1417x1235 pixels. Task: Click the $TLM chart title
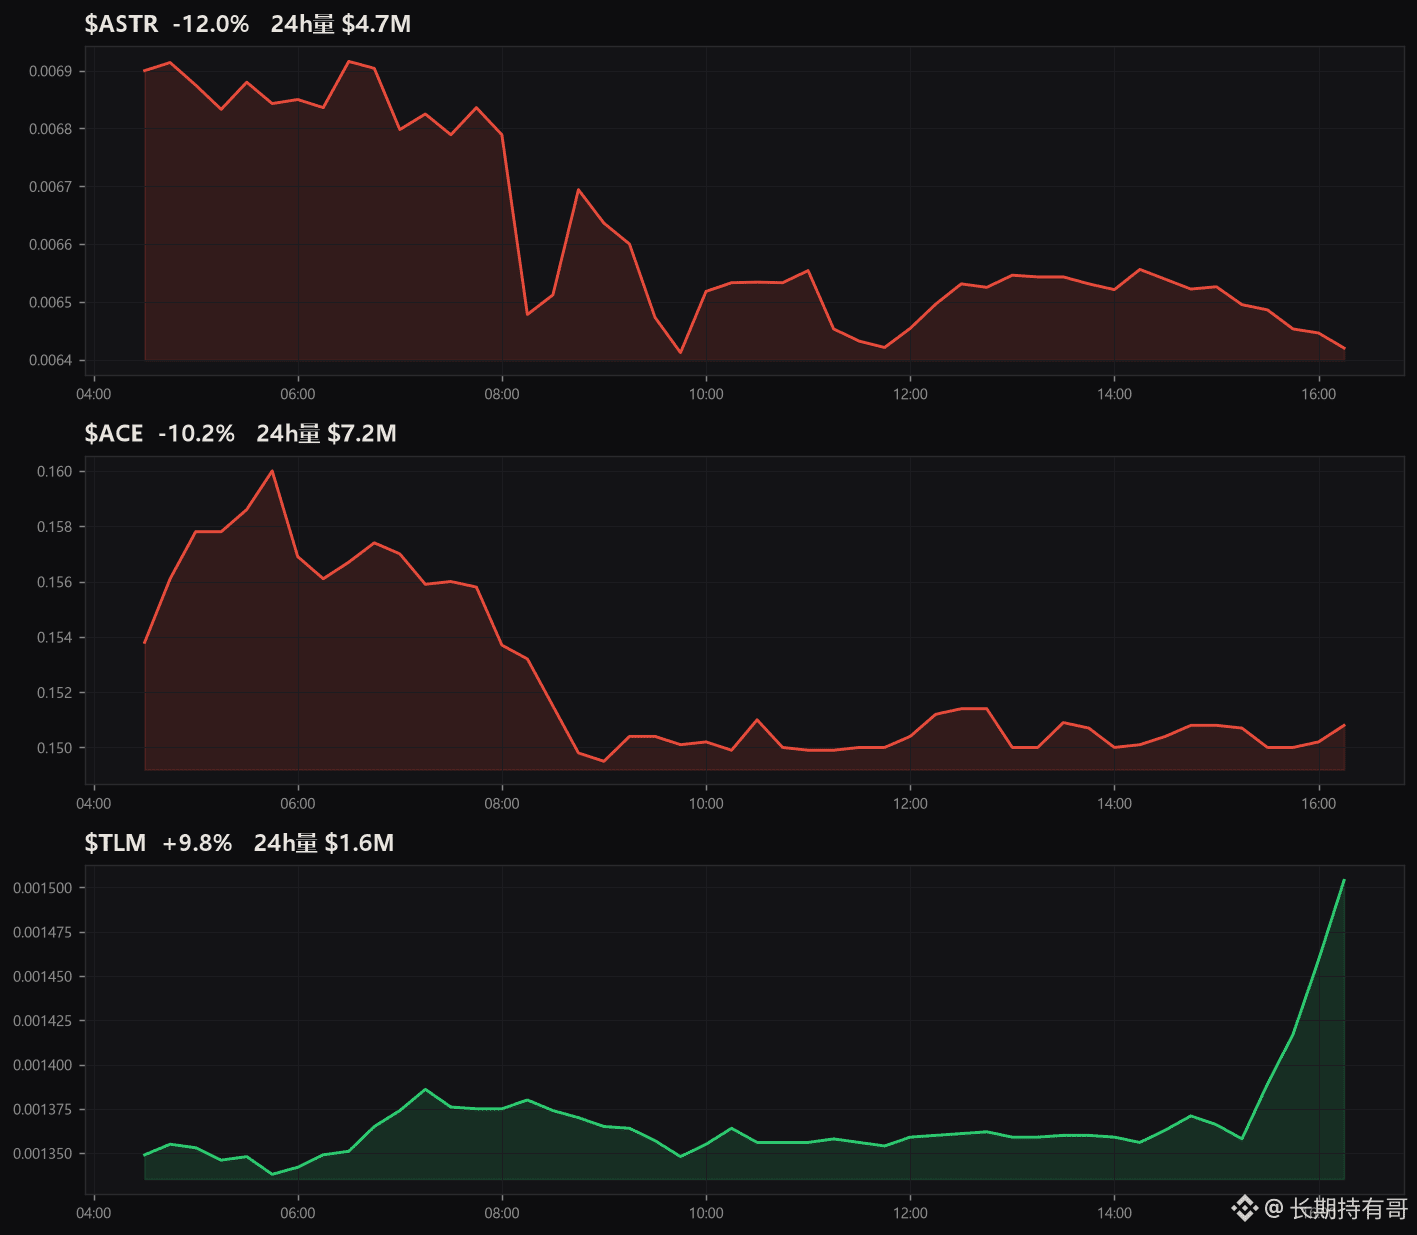click(x=115, y=843)
